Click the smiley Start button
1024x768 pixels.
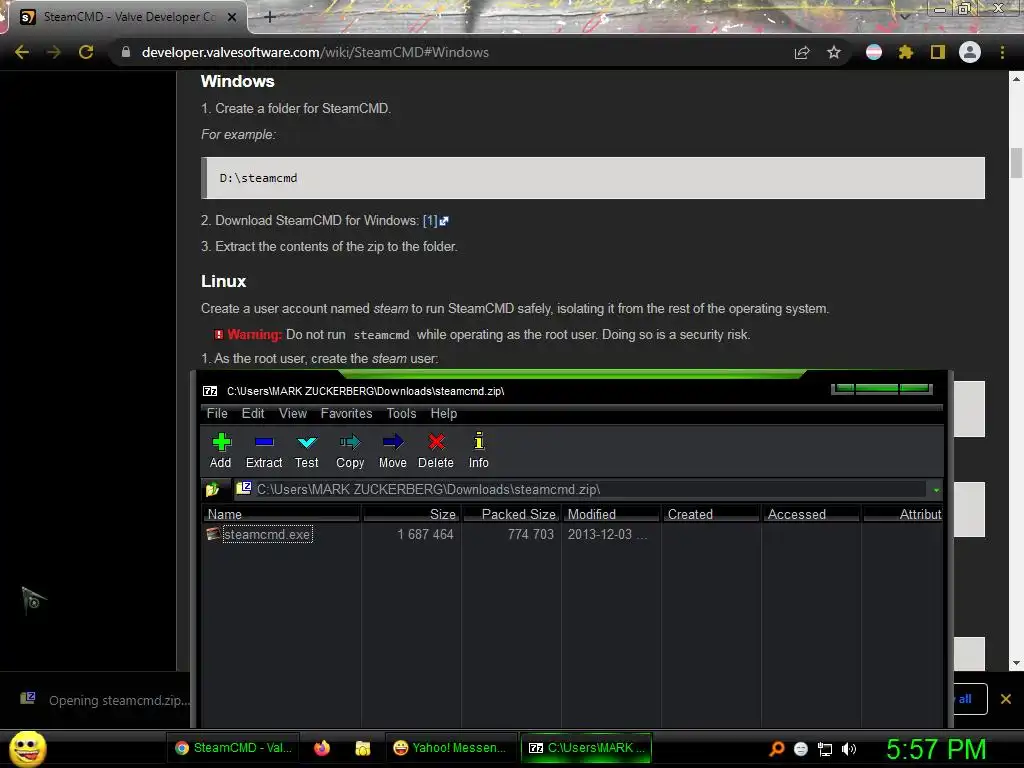28,748
